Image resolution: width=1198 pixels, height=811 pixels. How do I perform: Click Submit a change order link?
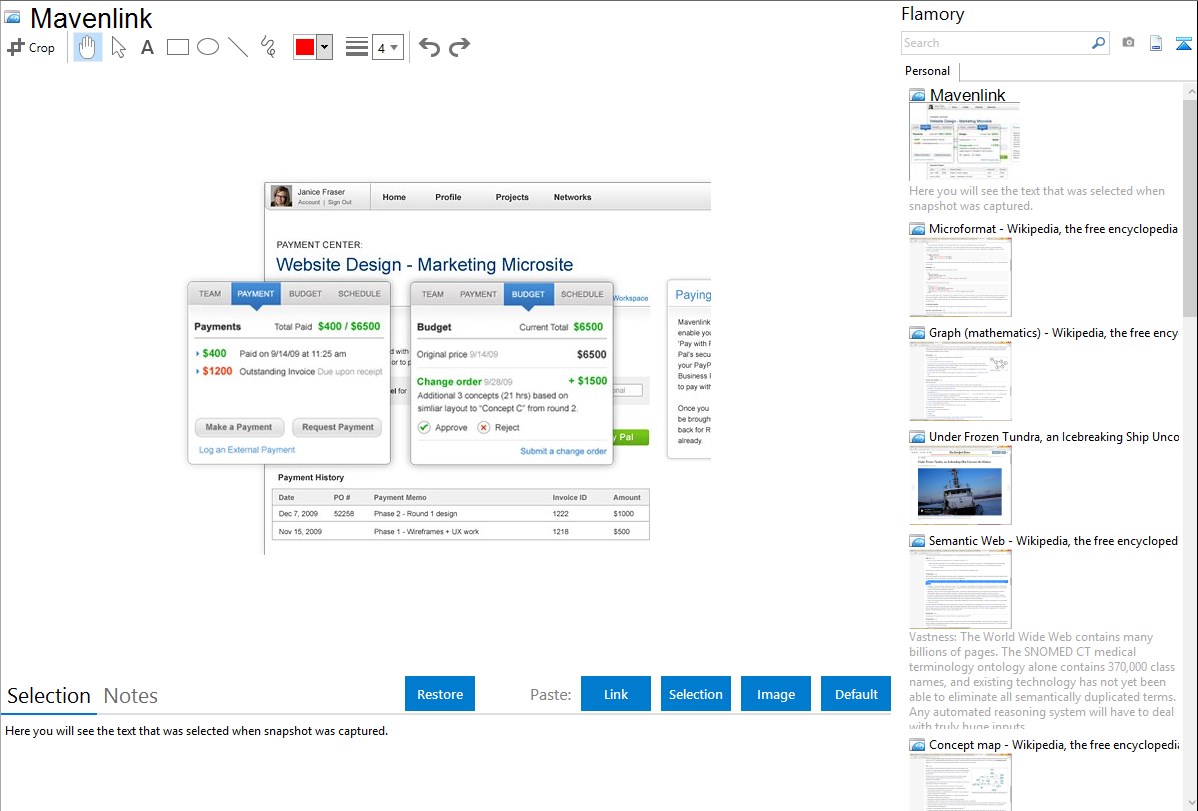[563, 451]
